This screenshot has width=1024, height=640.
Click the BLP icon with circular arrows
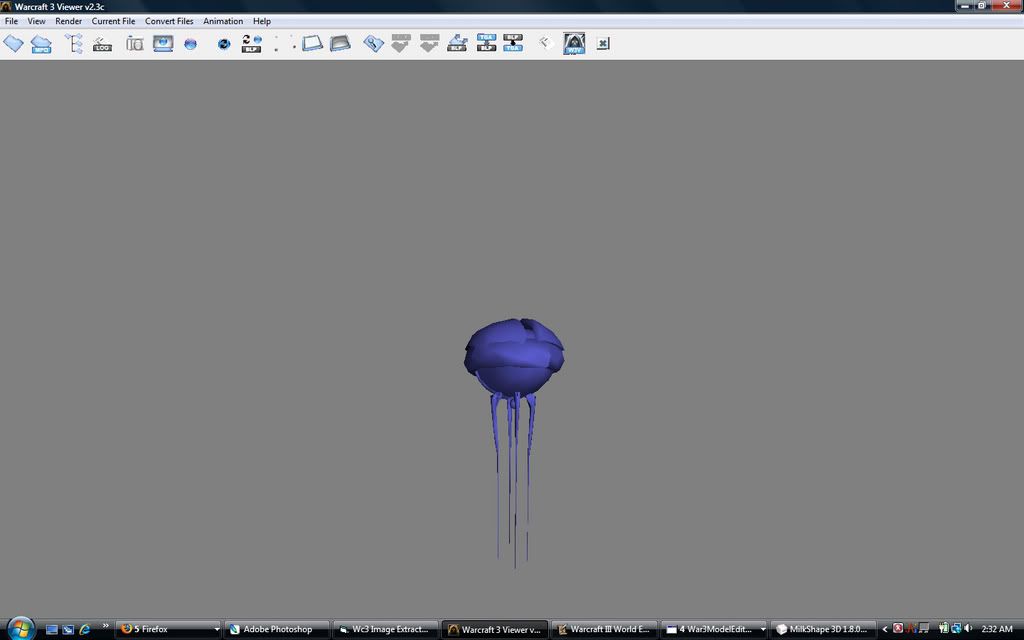pyautogui.click(x=251, y=44)
